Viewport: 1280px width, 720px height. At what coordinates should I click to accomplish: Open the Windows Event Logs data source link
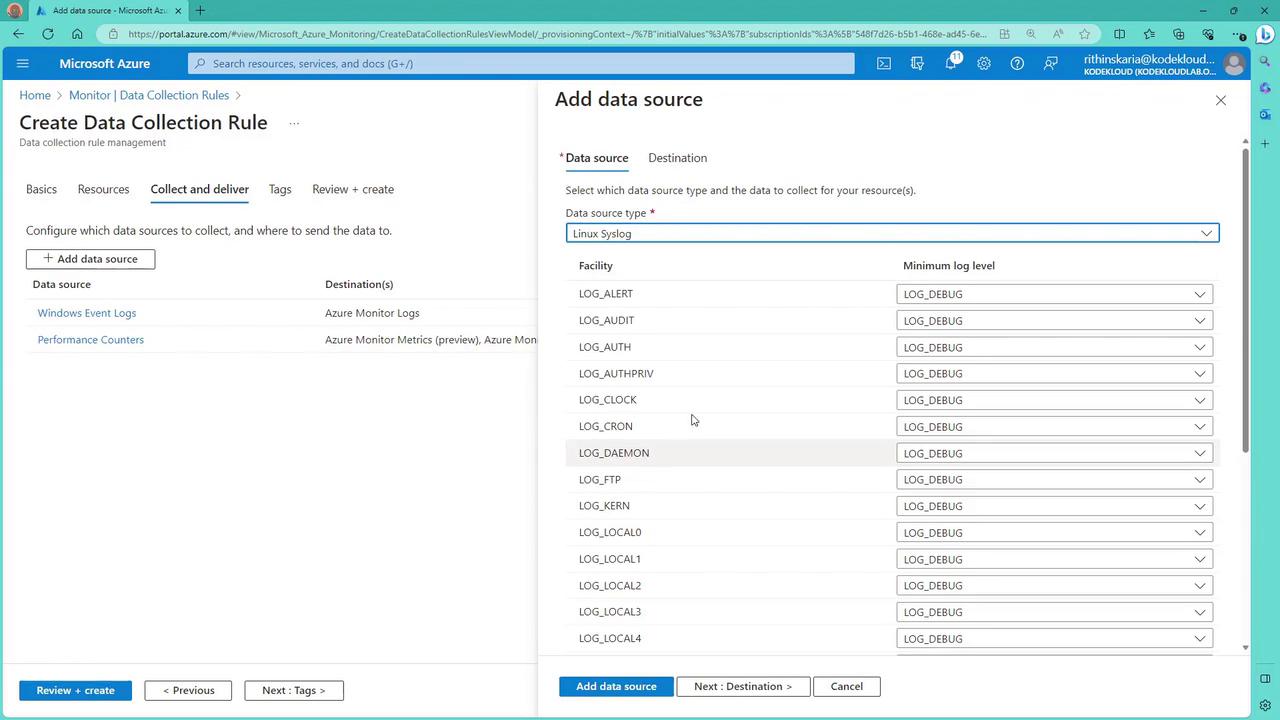click(x=87, y=313)
